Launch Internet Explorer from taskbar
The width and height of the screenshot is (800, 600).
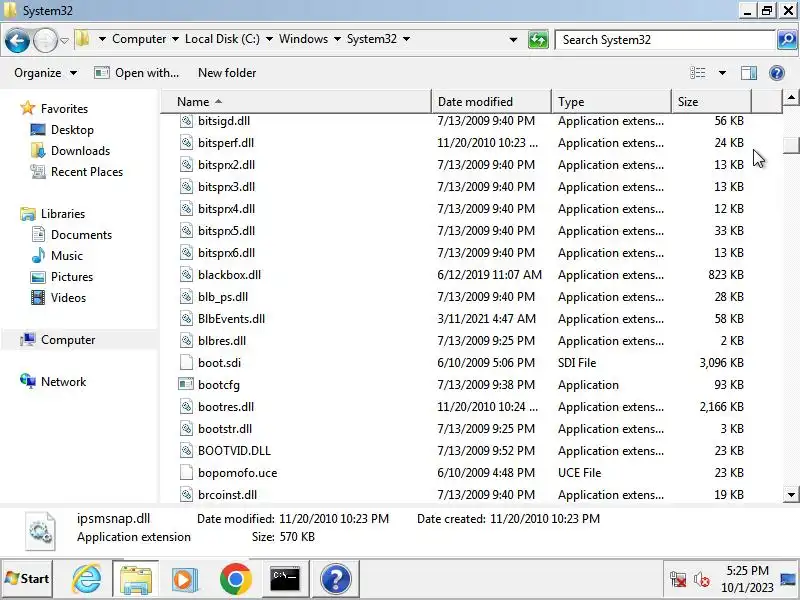(87, 579)
